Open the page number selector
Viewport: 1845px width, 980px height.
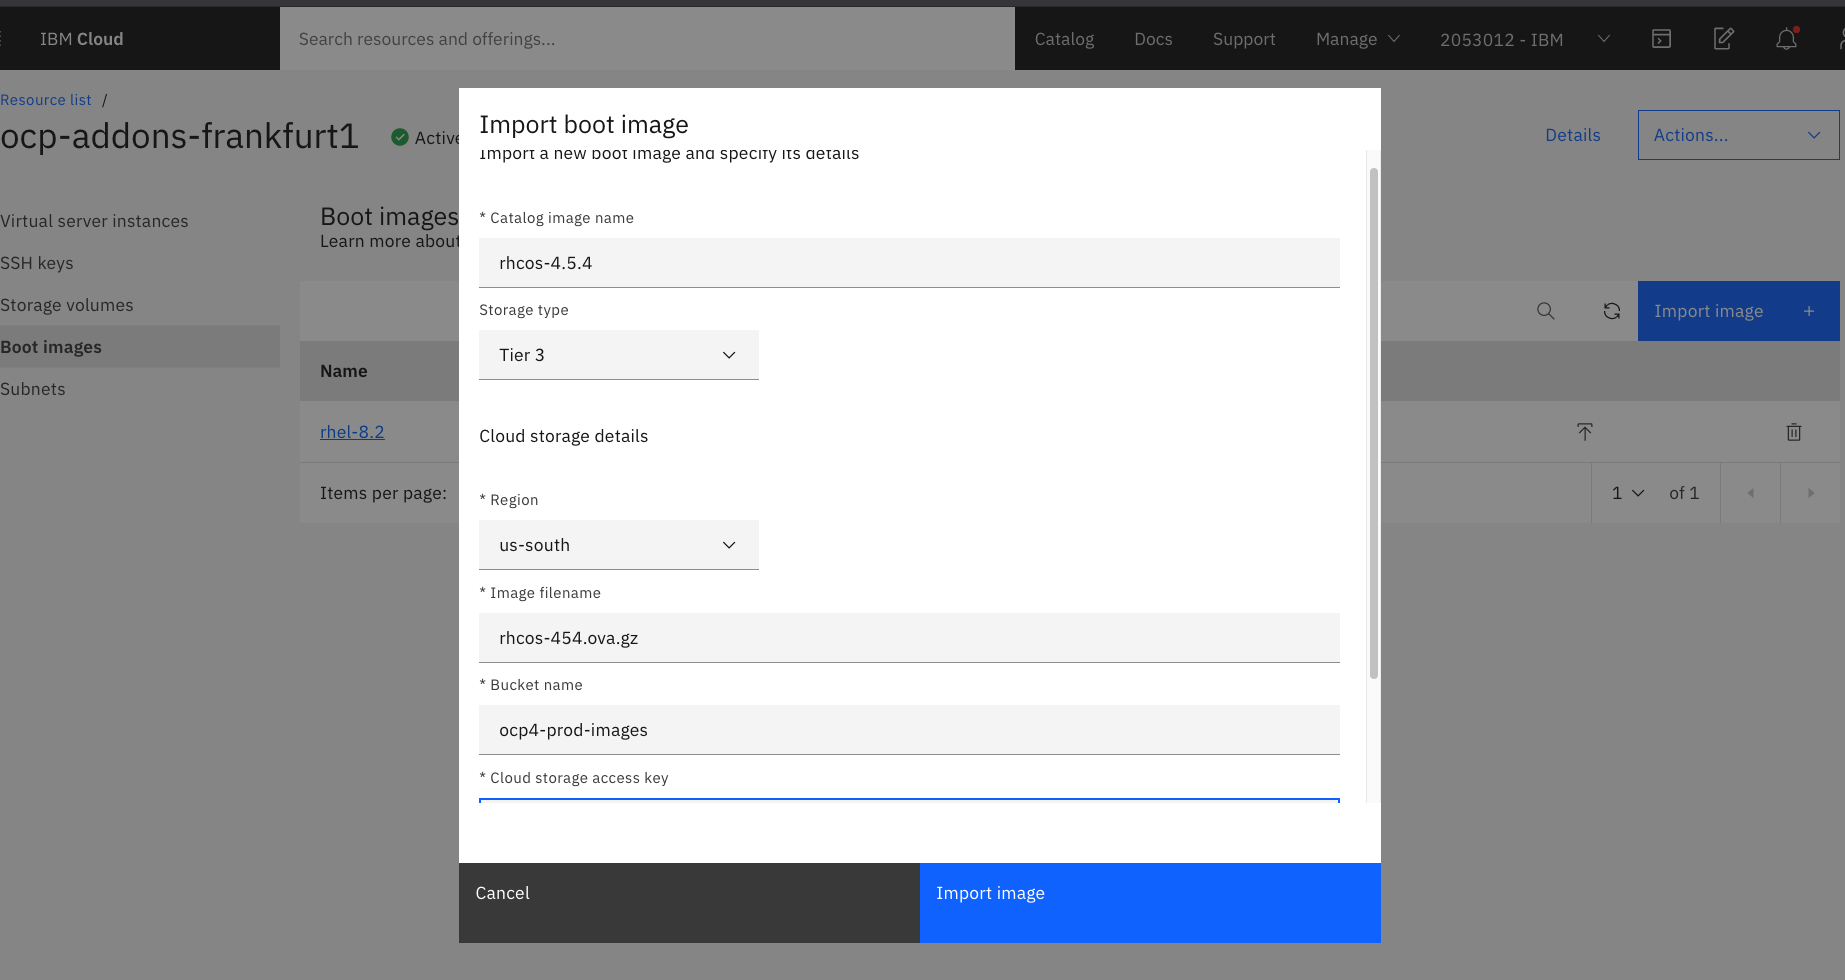click(1628, 493)
